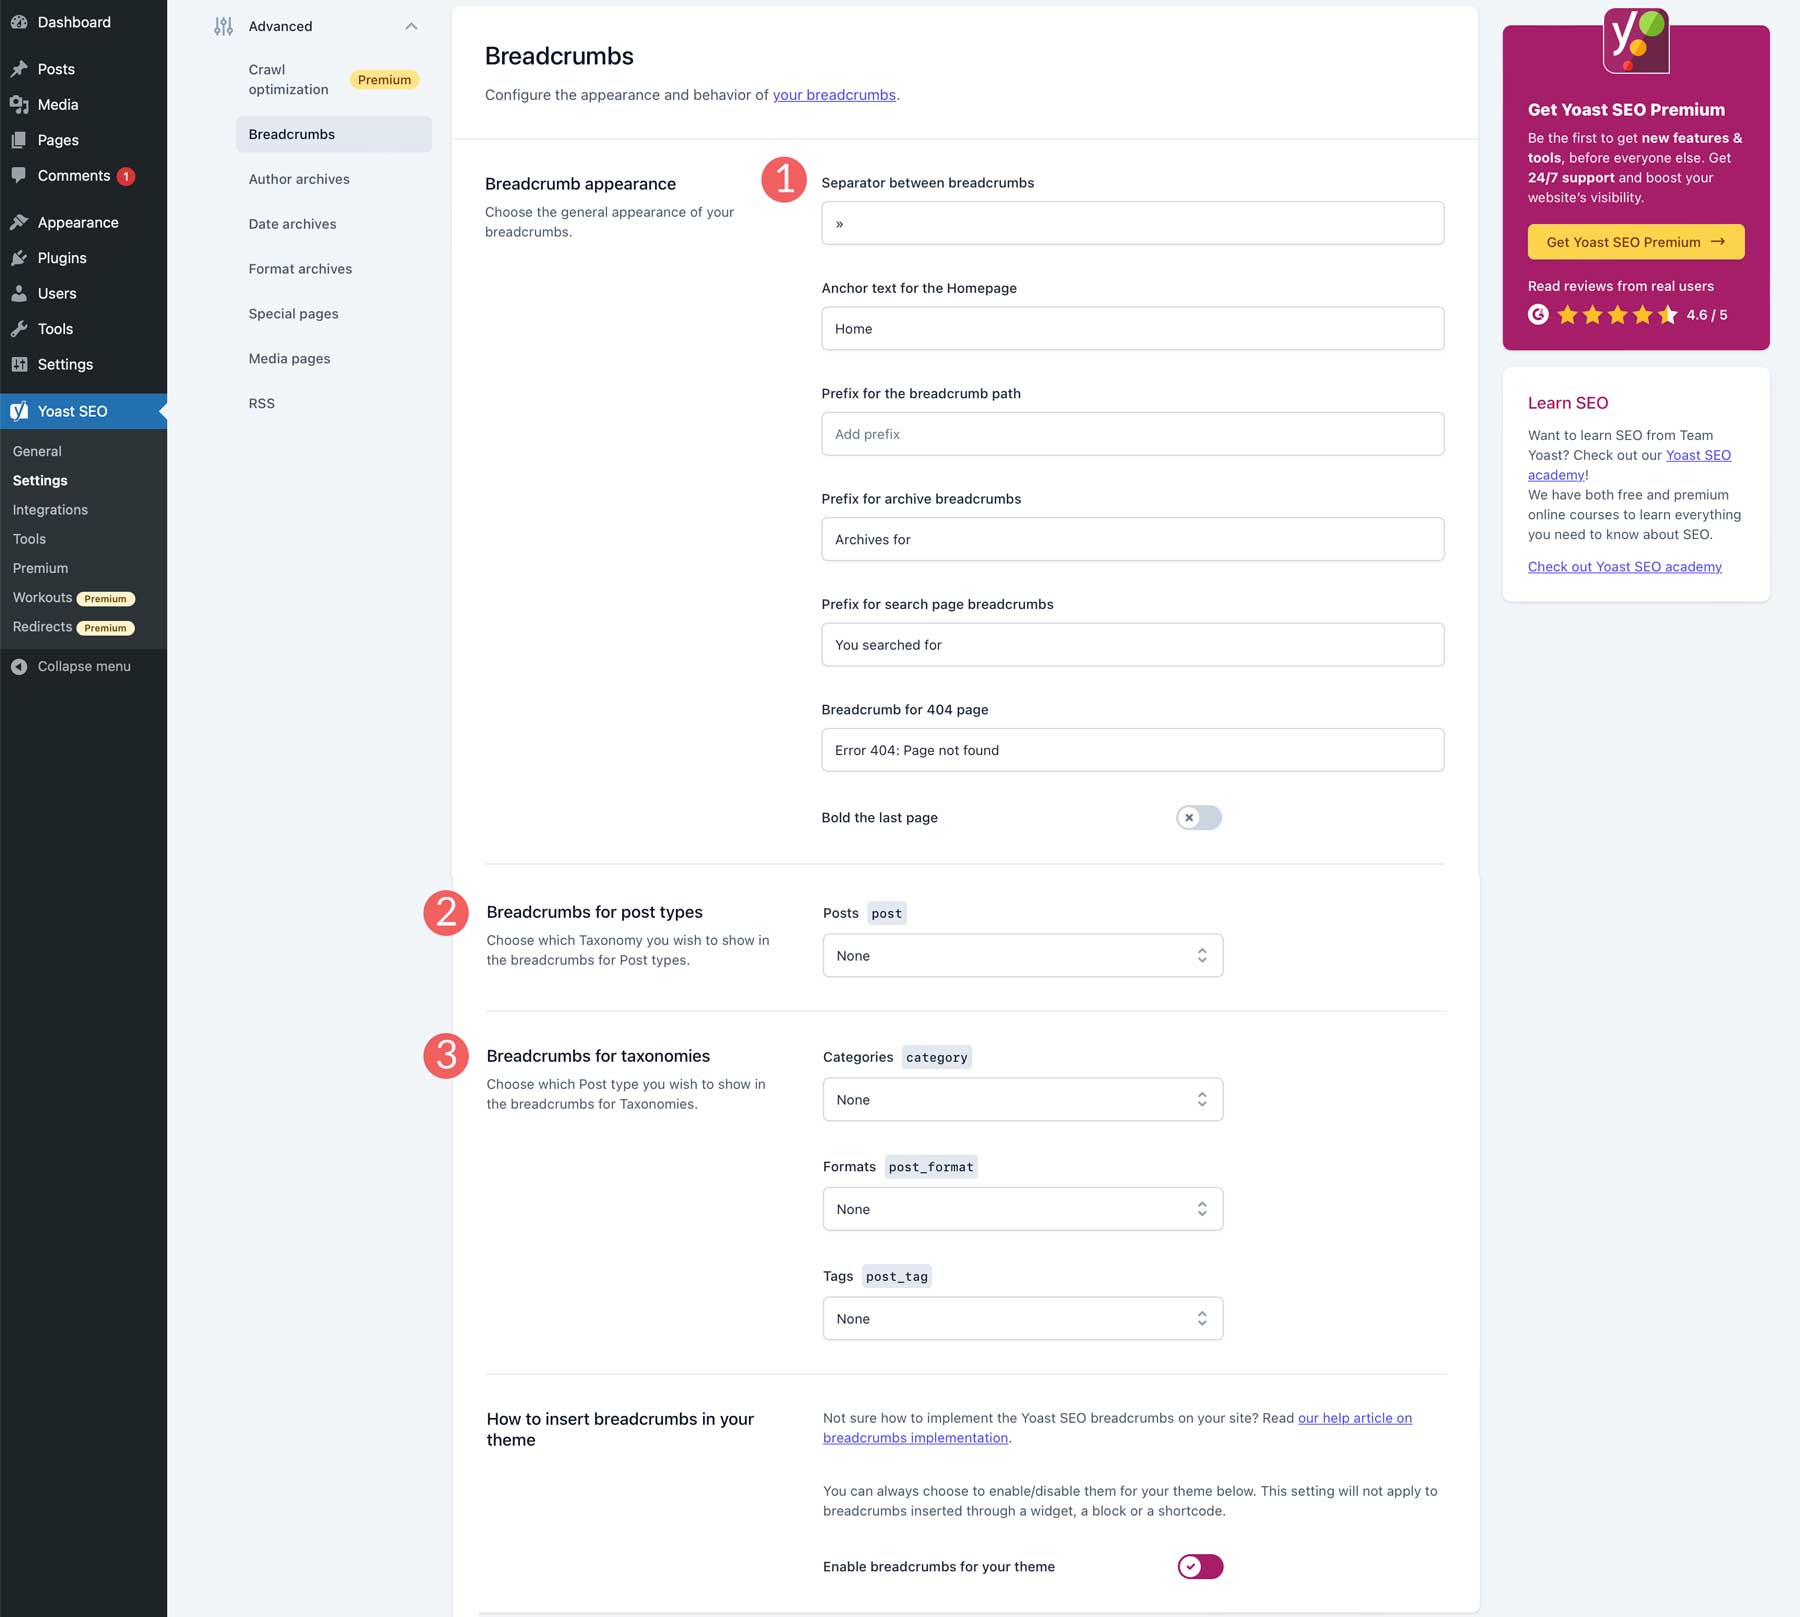Open Crawl optimization settings
1800x1617 pixels.
[288, 79]
